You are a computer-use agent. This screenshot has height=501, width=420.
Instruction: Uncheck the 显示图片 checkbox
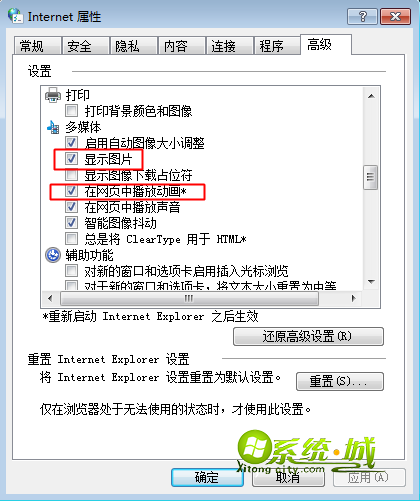[x=71, y=159]
